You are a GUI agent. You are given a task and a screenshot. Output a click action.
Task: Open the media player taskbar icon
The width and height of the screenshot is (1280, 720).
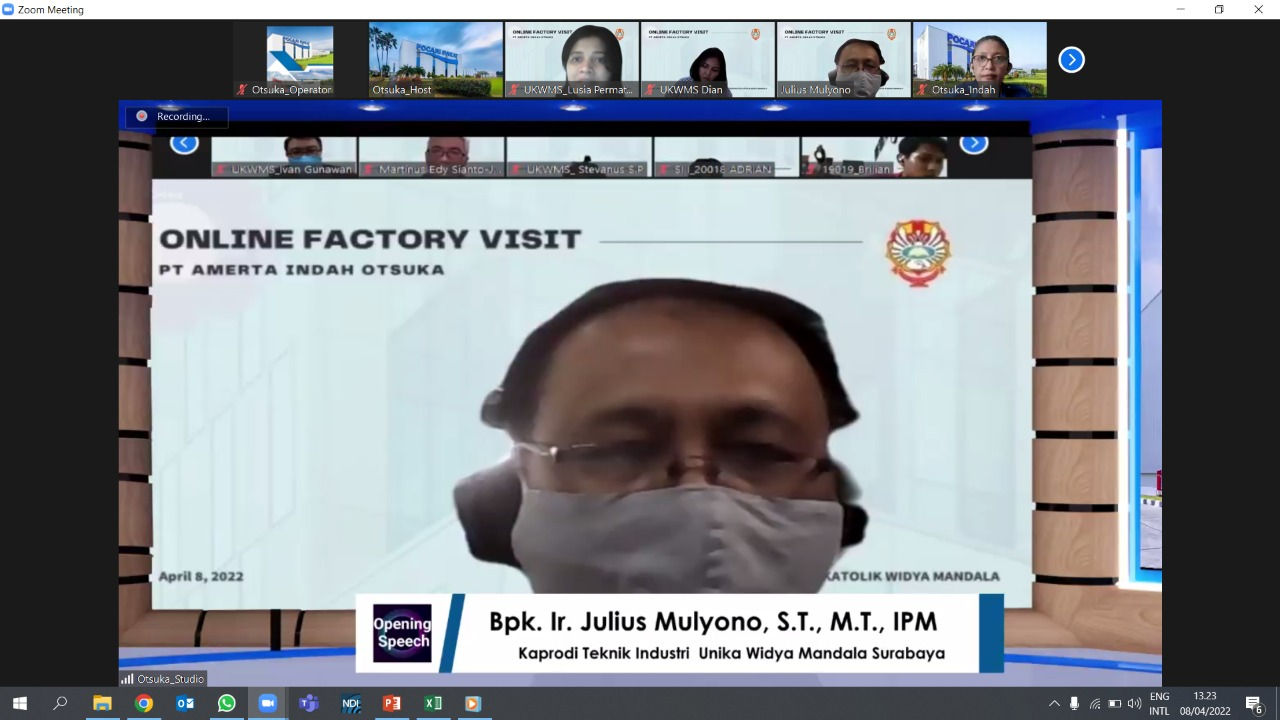pyautogui.click(x=473, y=703)
